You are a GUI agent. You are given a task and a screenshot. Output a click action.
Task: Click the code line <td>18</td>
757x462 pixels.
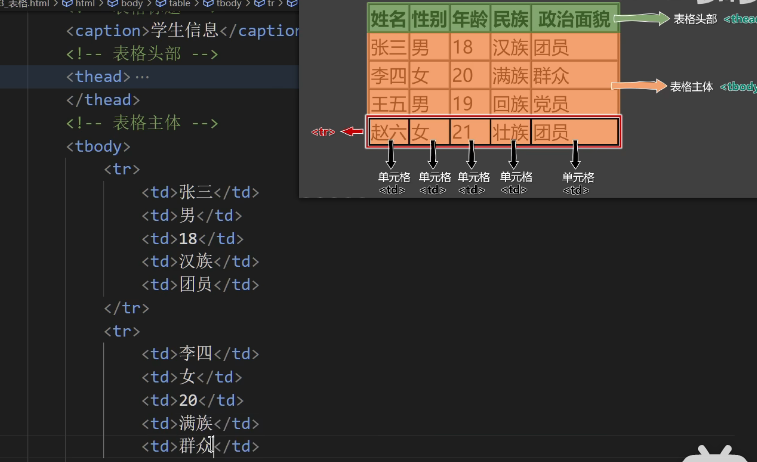point(193,238)
